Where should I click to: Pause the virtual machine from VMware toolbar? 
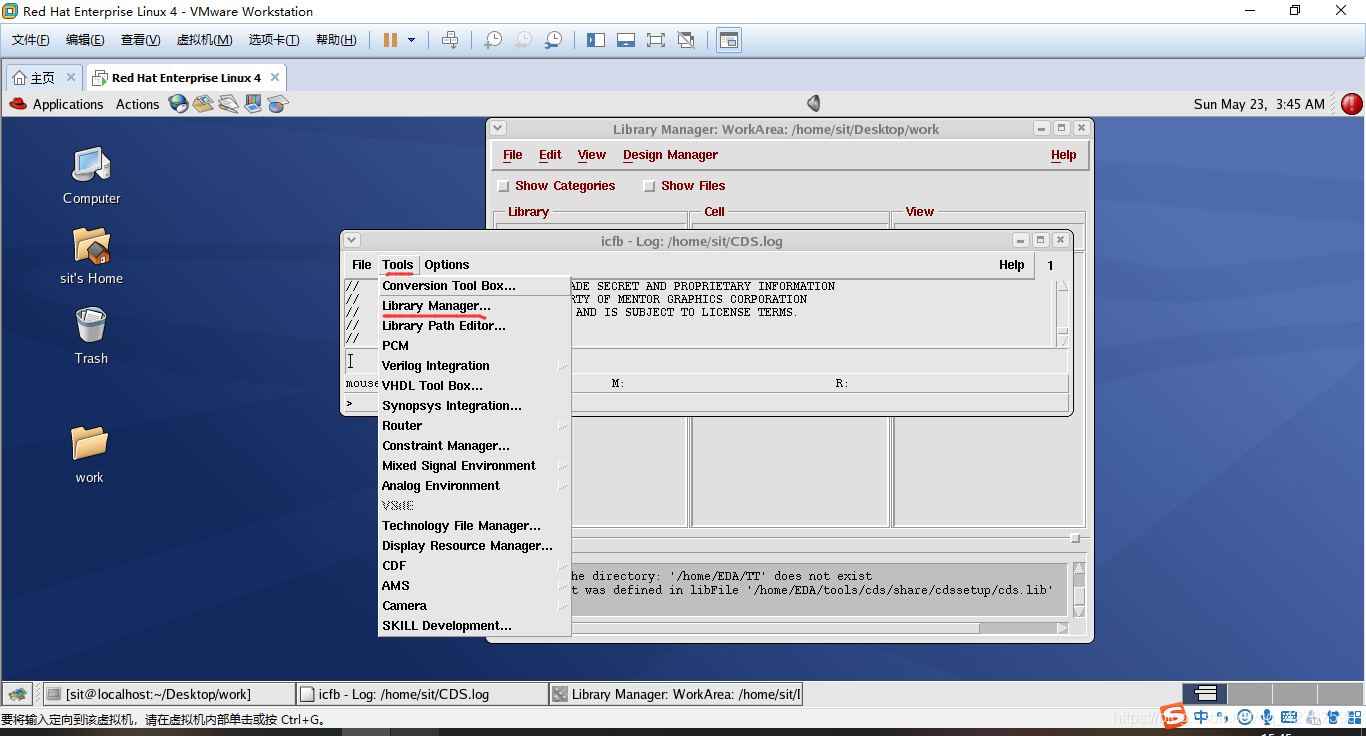pyautogui.click(x=391, y=40)
